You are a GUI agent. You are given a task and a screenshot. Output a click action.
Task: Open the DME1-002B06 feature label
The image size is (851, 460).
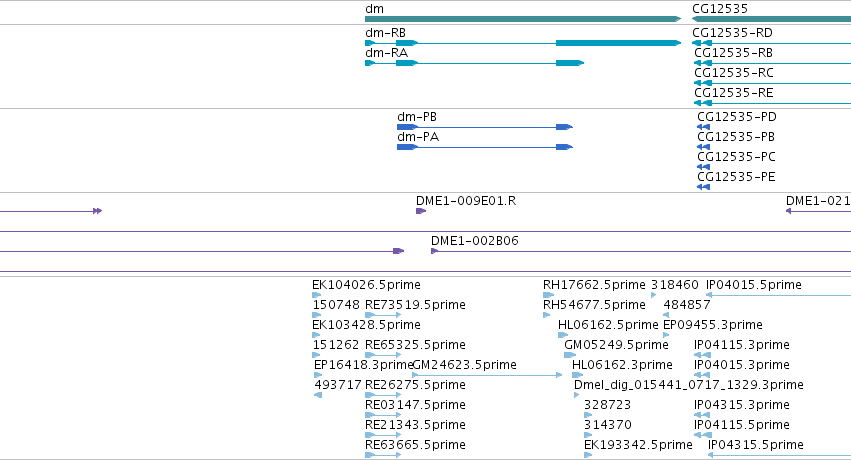(x=475, y=241)
